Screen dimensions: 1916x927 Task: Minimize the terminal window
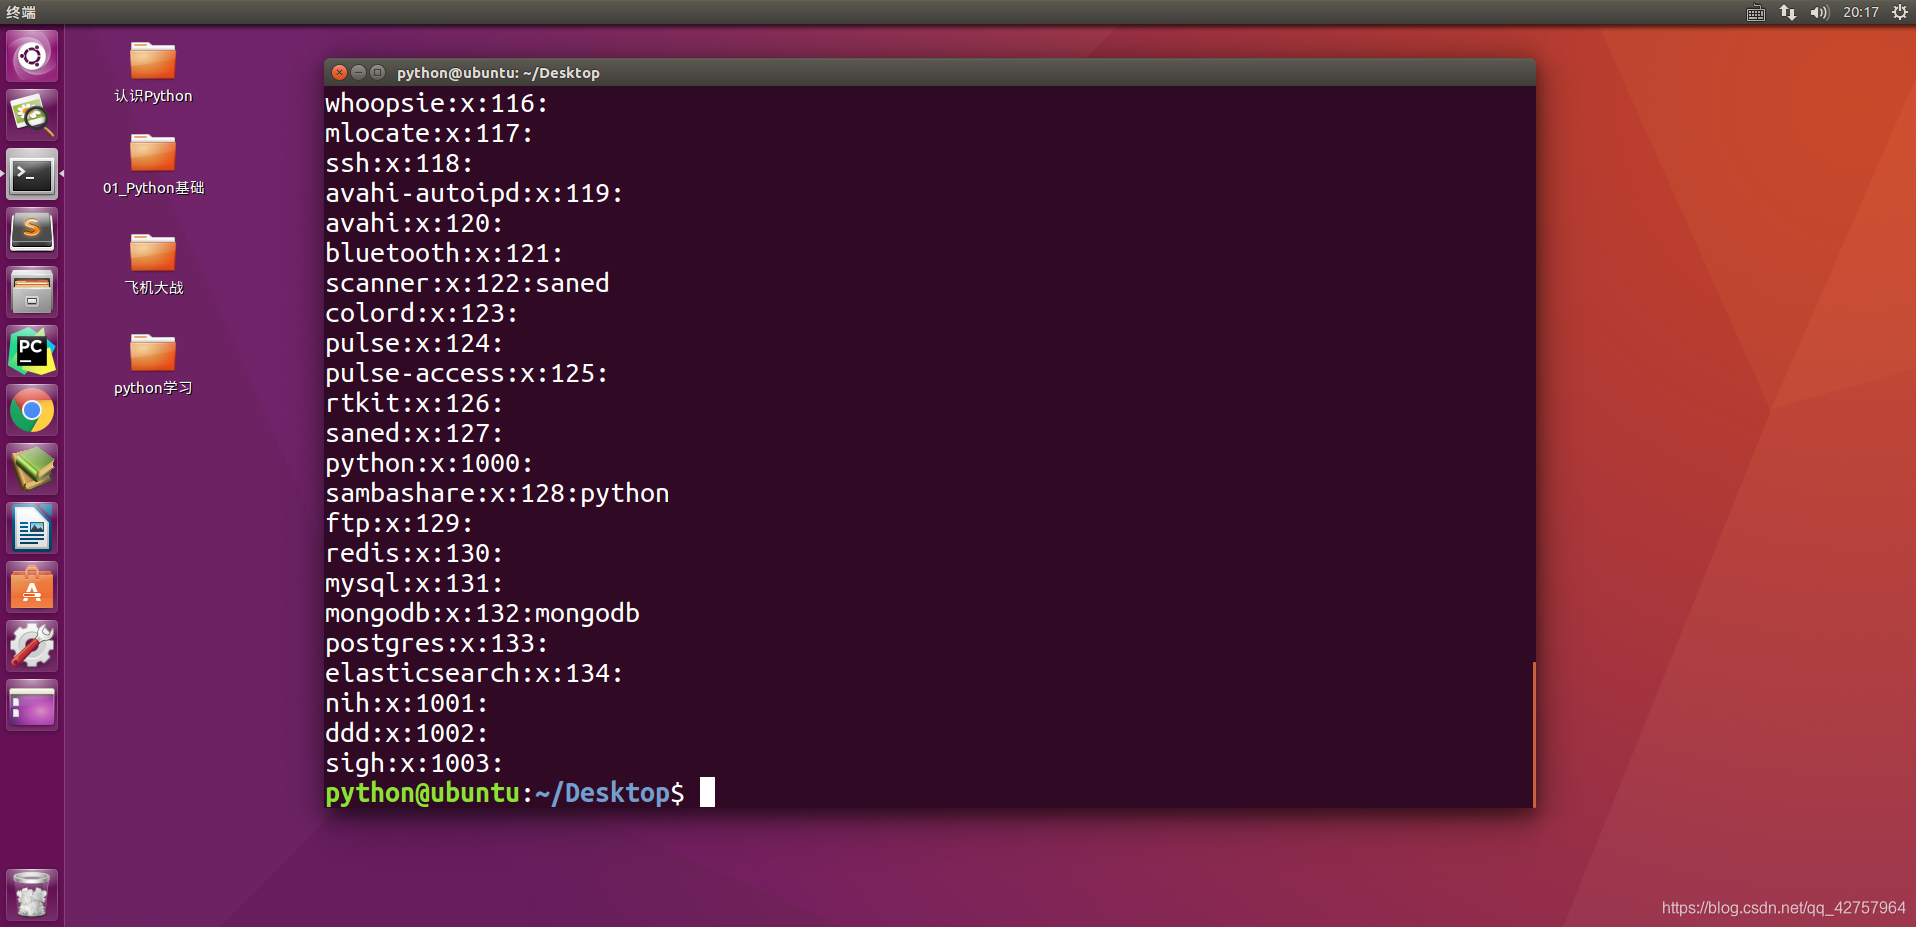click(358, 72)
